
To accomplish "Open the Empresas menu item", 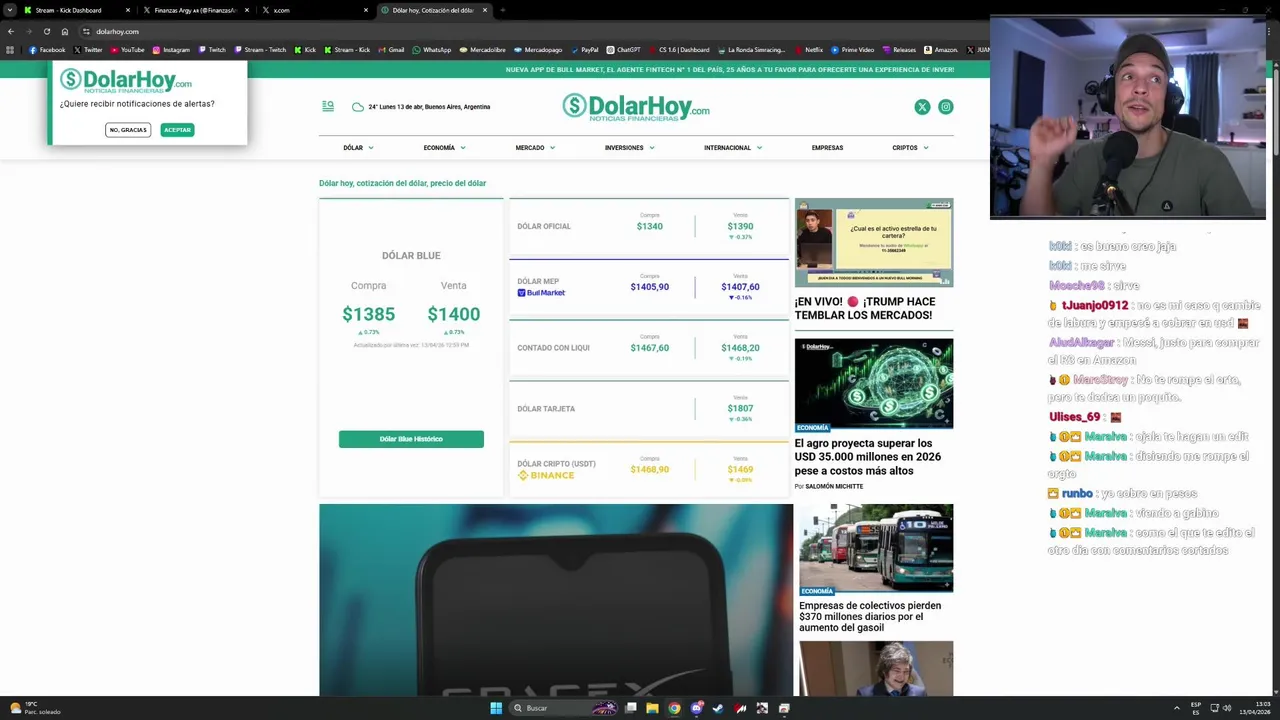I will pos(827,148).
